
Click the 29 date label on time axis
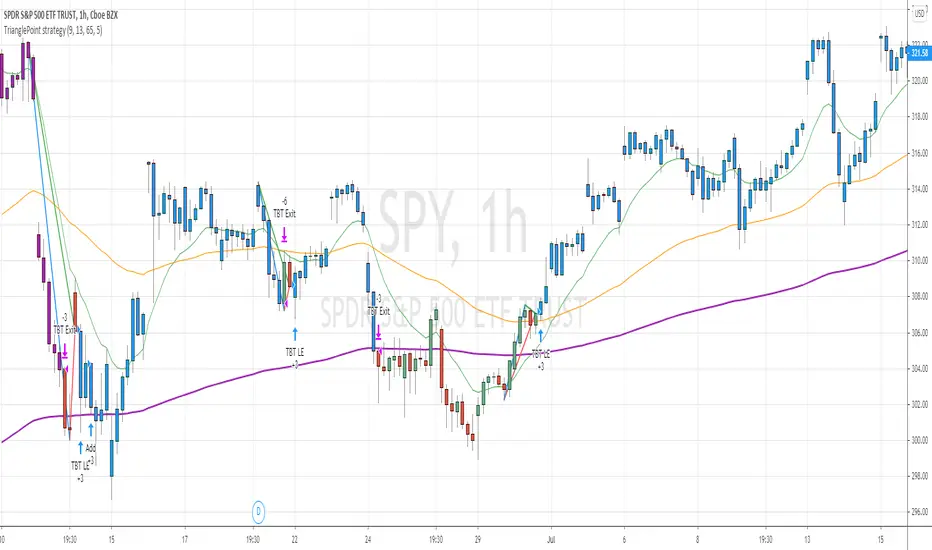478,540
